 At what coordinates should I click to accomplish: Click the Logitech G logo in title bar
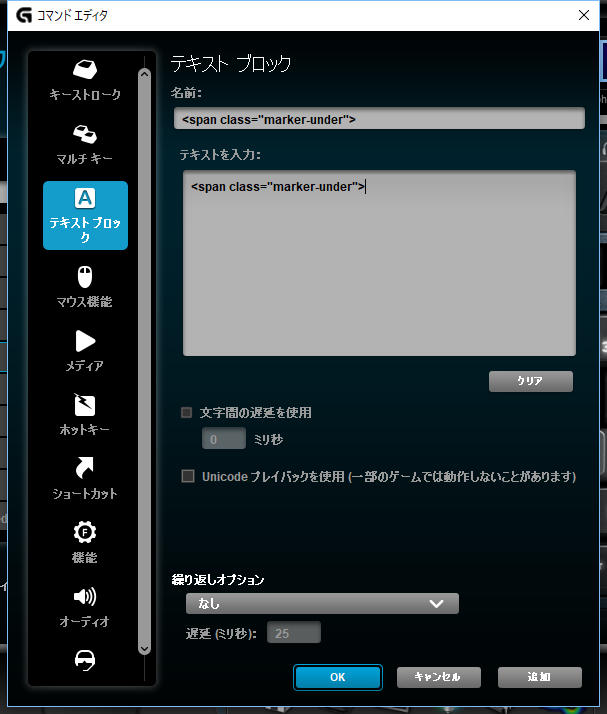click(x=24, y=15)
